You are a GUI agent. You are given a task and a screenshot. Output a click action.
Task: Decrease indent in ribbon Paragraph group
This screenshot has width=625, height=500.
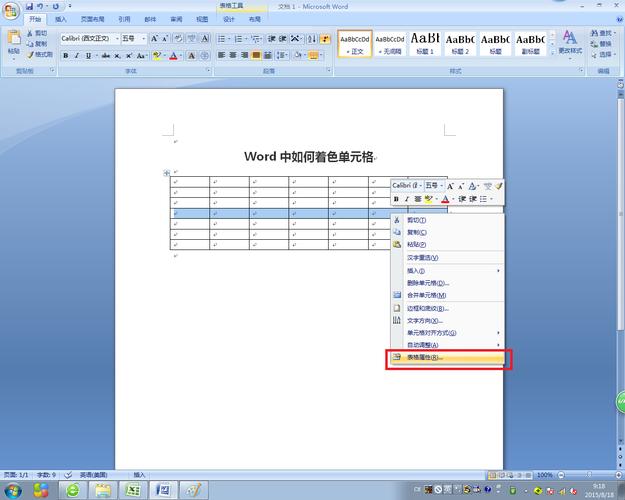pyautogui.click(x=272, y=39)
